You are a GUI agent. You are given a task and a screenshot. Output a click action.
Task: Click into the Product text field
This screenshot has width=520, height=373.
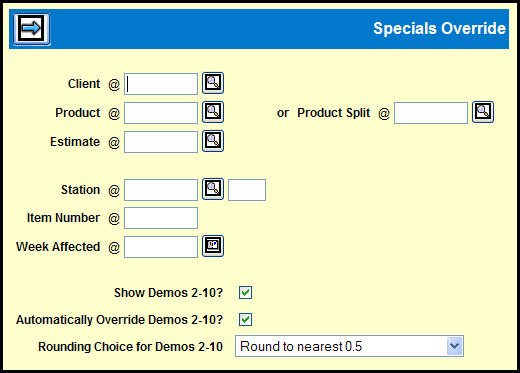click(x=161, y=113)
